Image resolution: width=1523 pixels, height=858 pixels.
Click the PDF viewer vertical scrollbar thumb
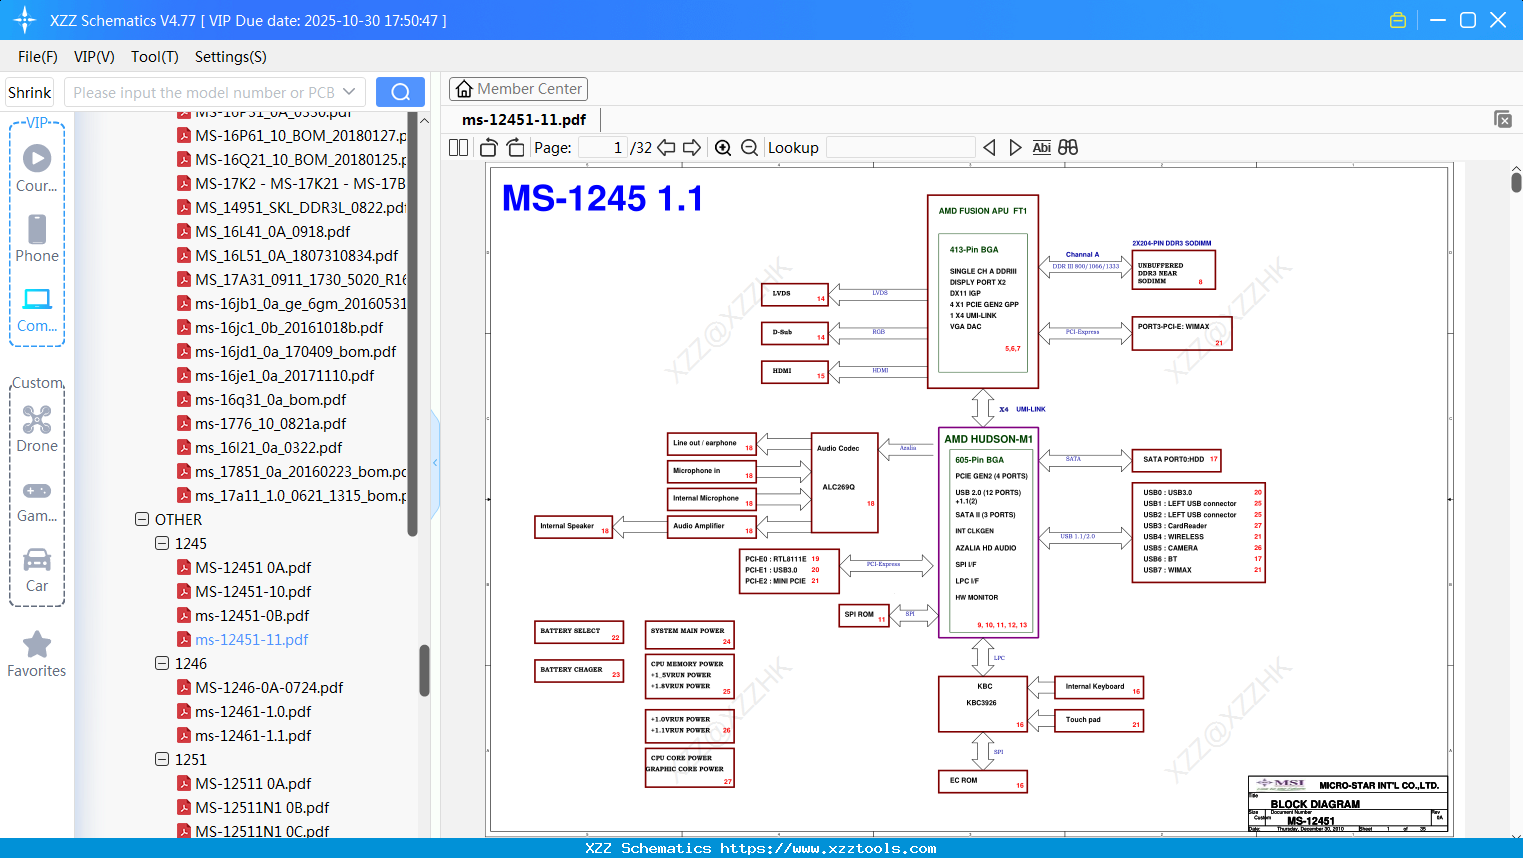point(1516,182)
